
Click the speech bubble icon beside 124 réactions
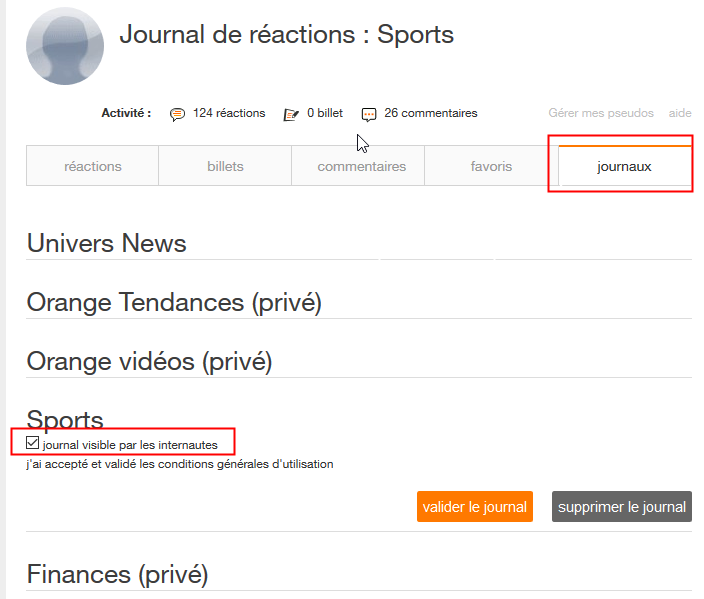pos(177,114)
